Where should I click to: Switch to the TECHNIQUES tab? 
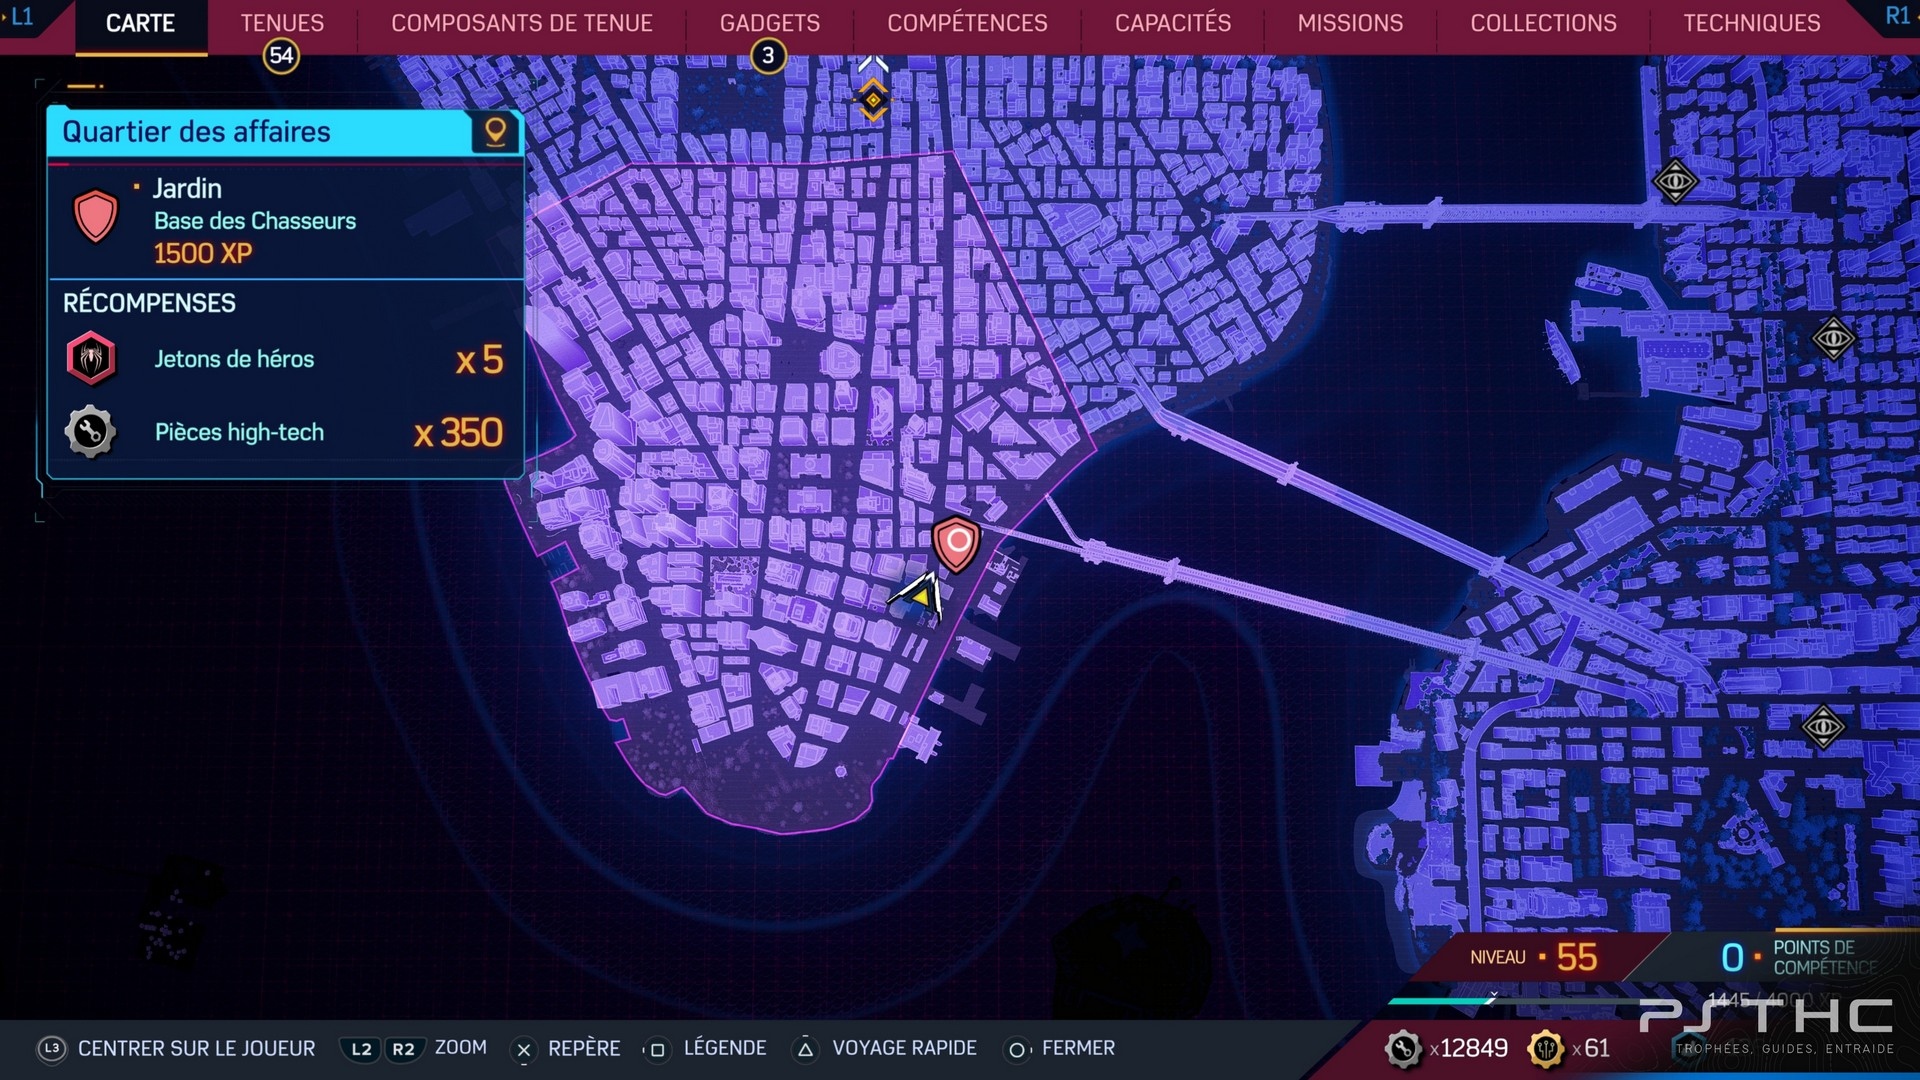(1751, 23)
